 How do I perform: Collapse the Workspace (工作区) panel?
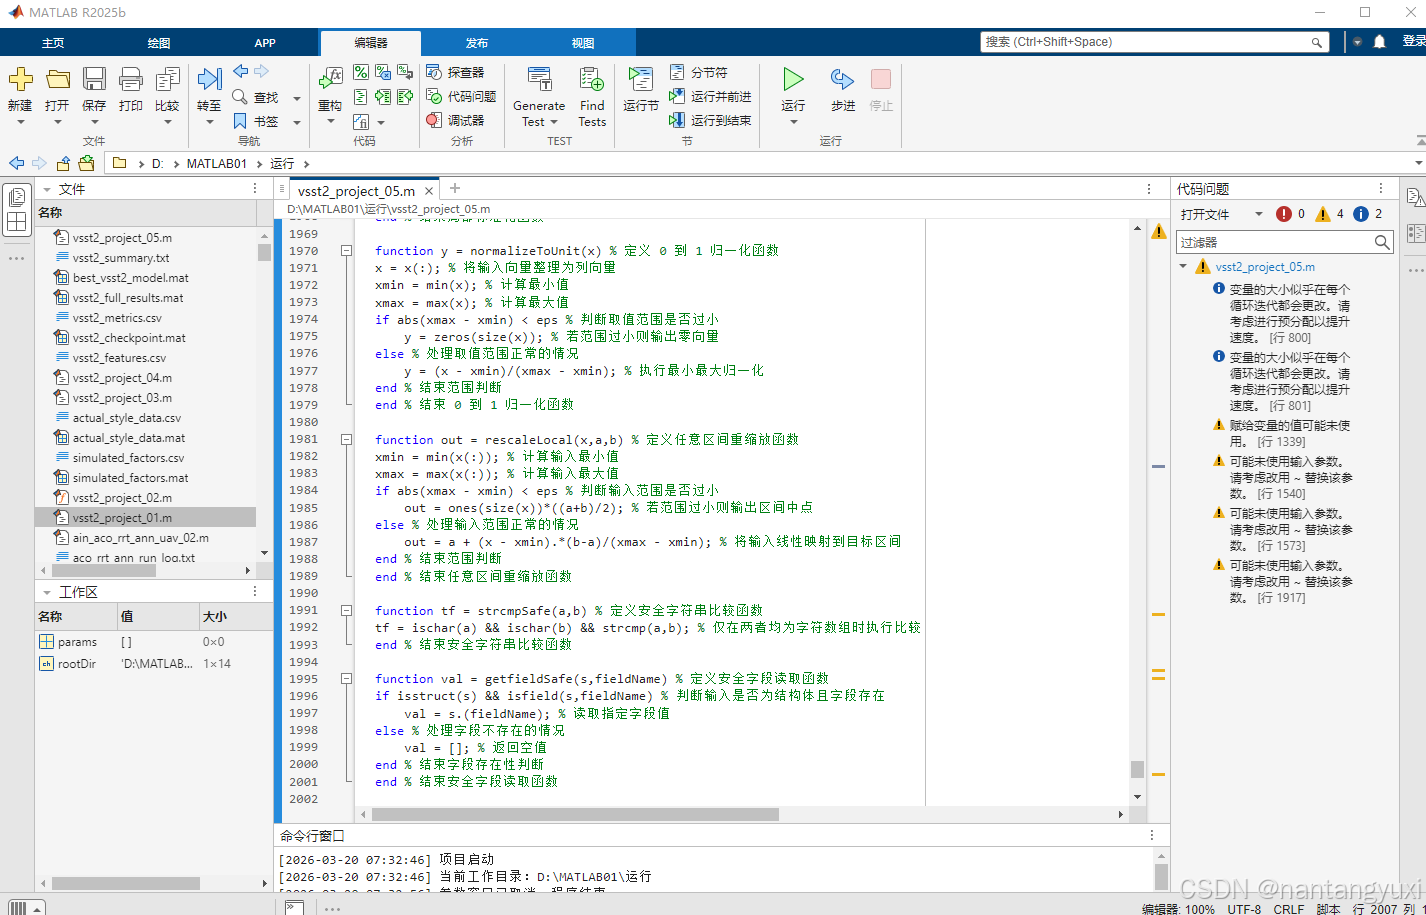tap(46, 592)
